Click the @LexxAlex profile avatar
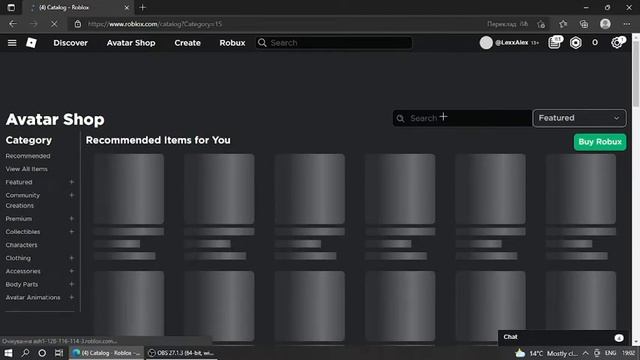This screenshot has width=640, height=360. coord(486,42)
